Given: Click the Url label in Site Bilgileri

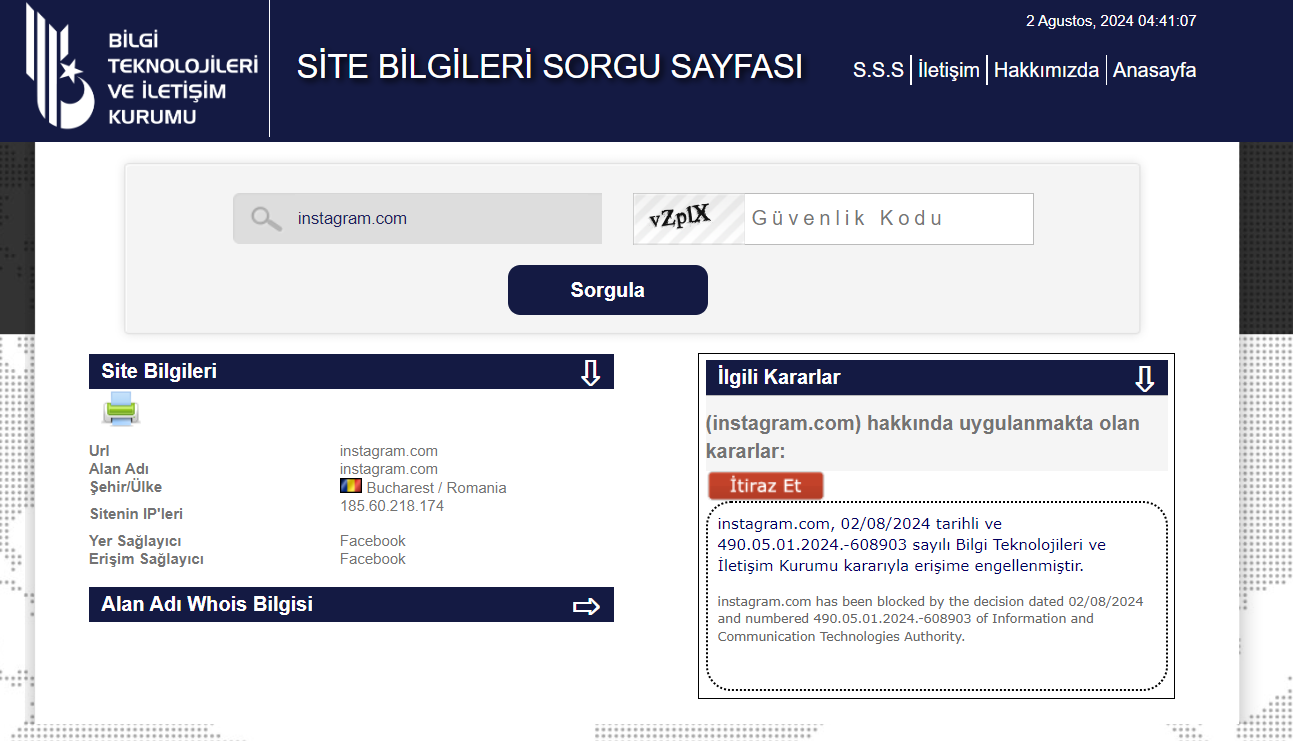Looking at the screenshot, I should coord(99,451).
